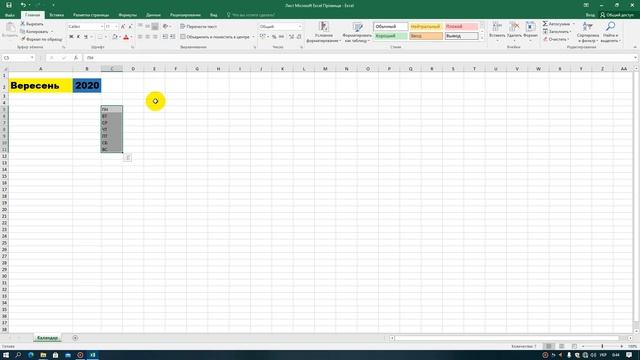Undo the last action
The height and width of the screenshot is (360, 640).
click(23, 5)
